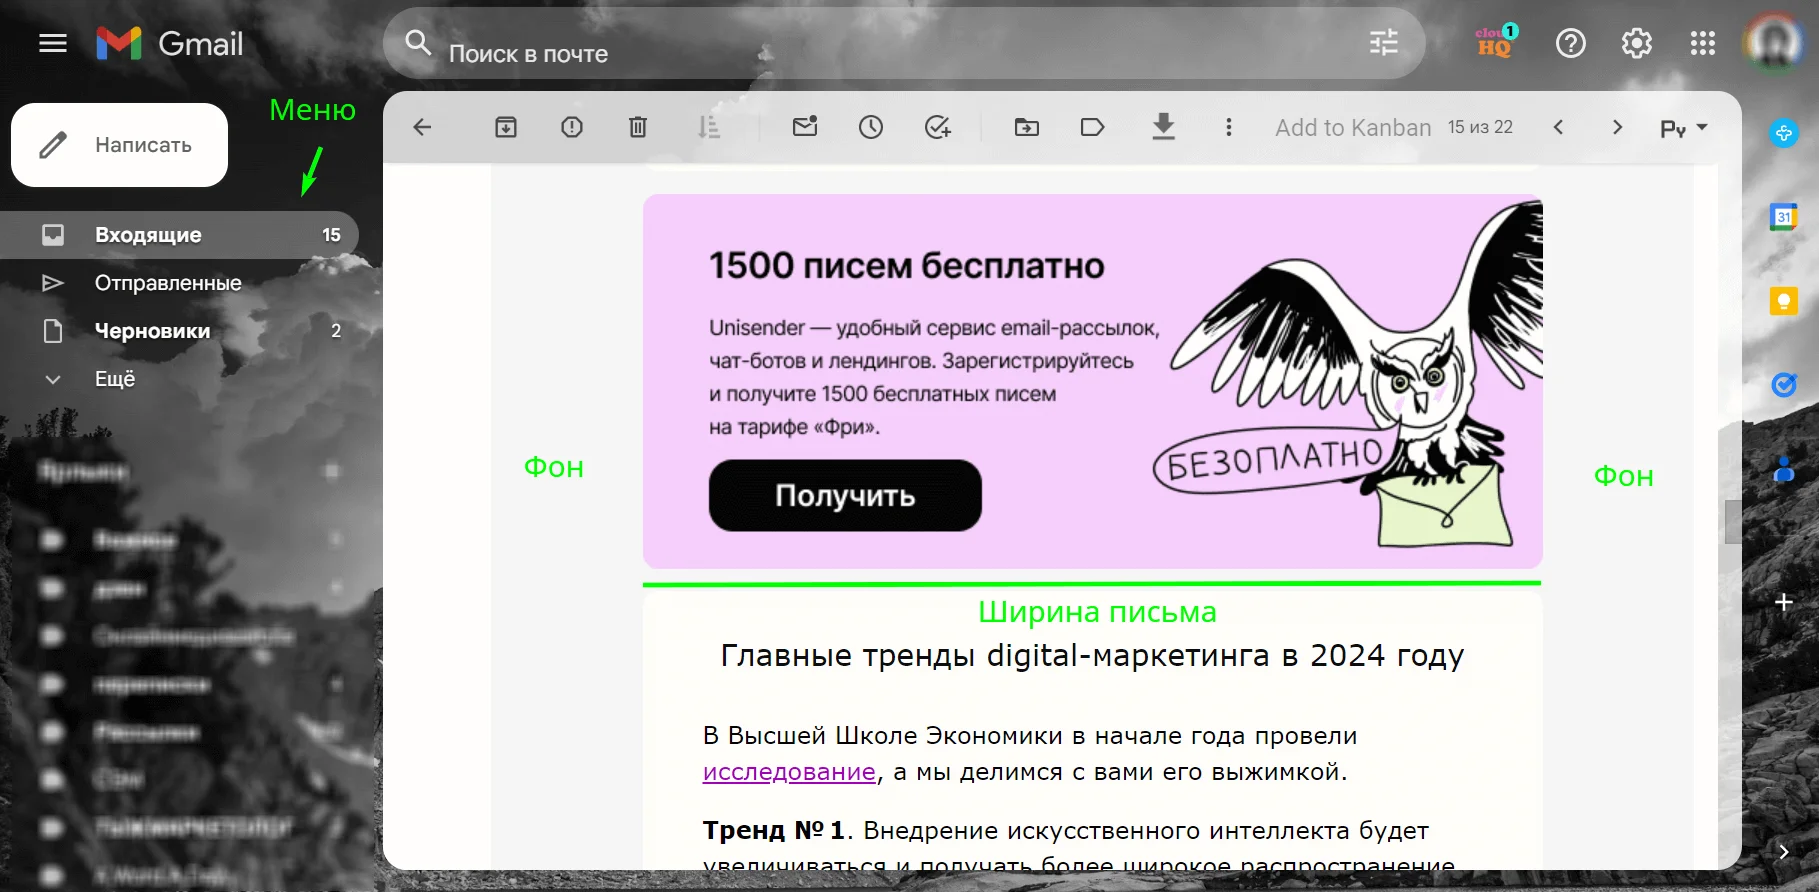Click the black 'Получить' button

pyautogui.click(x=845, y=495)
